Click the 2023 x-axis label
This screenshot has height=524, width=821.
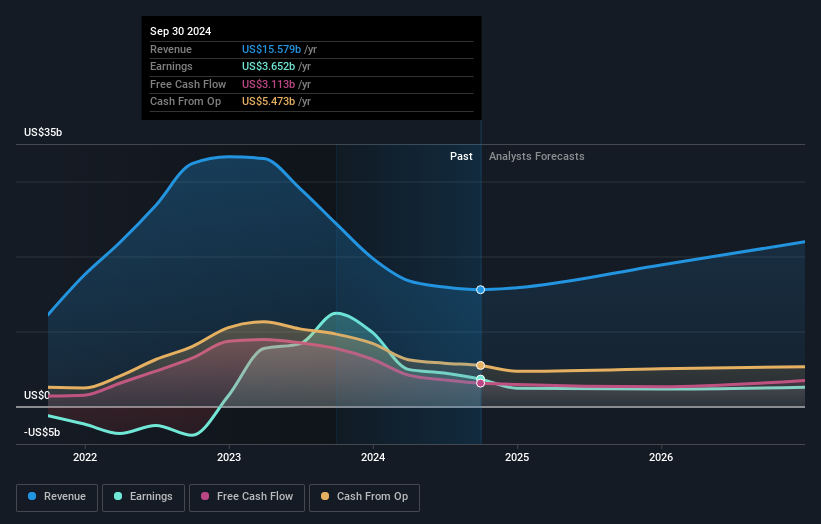(x=229, y=458)
